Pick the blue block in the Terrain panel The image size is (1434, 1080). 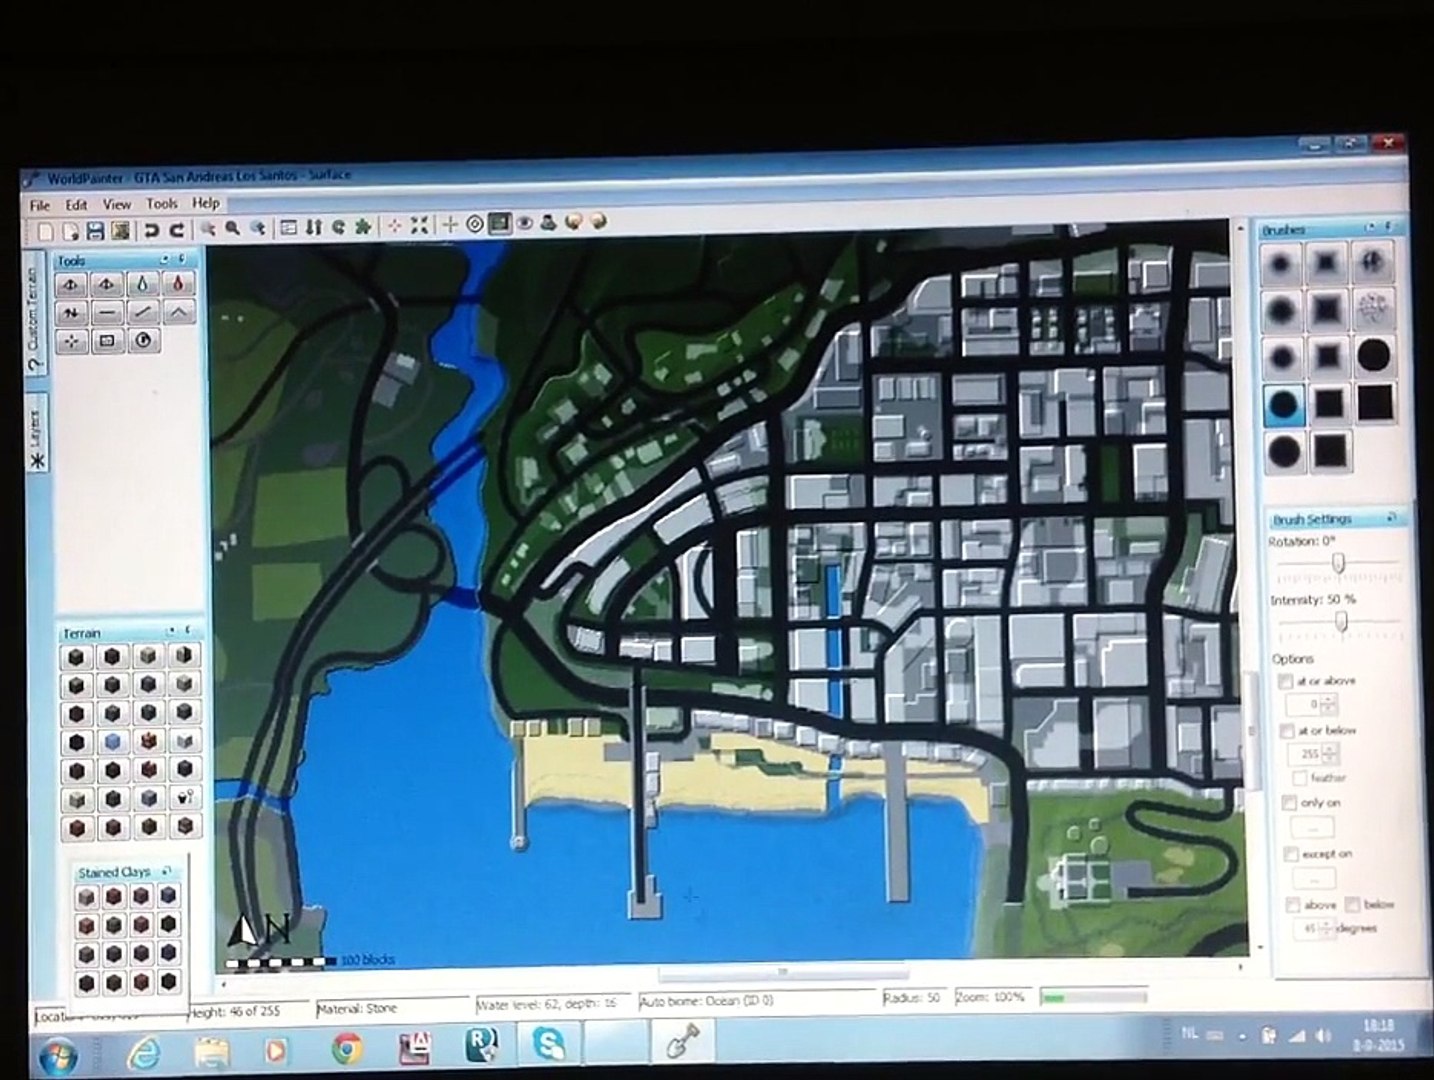pyautogui.click(x=113, y=741)
